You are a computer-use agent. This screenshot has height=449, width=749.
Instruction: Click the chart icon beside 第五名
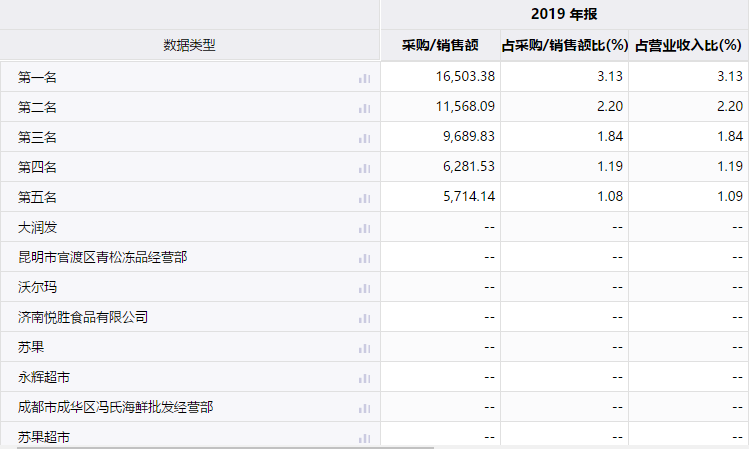click(365, 198)
